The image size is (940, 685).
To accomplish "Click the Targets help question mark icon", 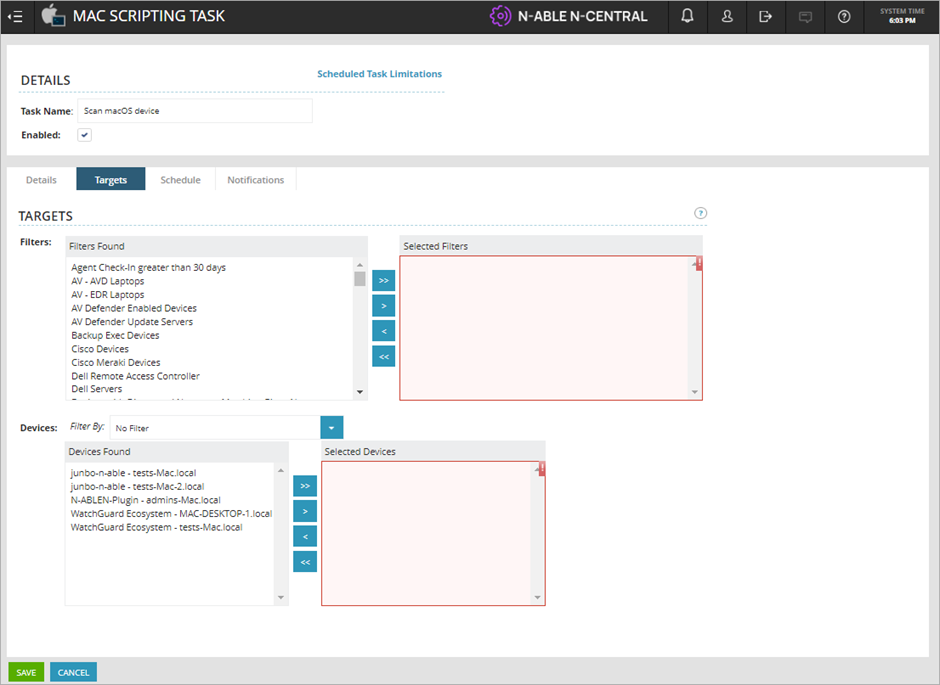I will pyautogui.click(x=700, y=212).
